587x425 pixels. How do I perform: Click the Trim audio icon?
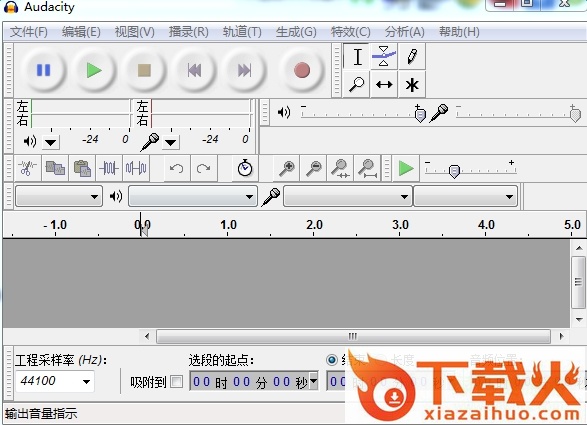coord(109,168)
